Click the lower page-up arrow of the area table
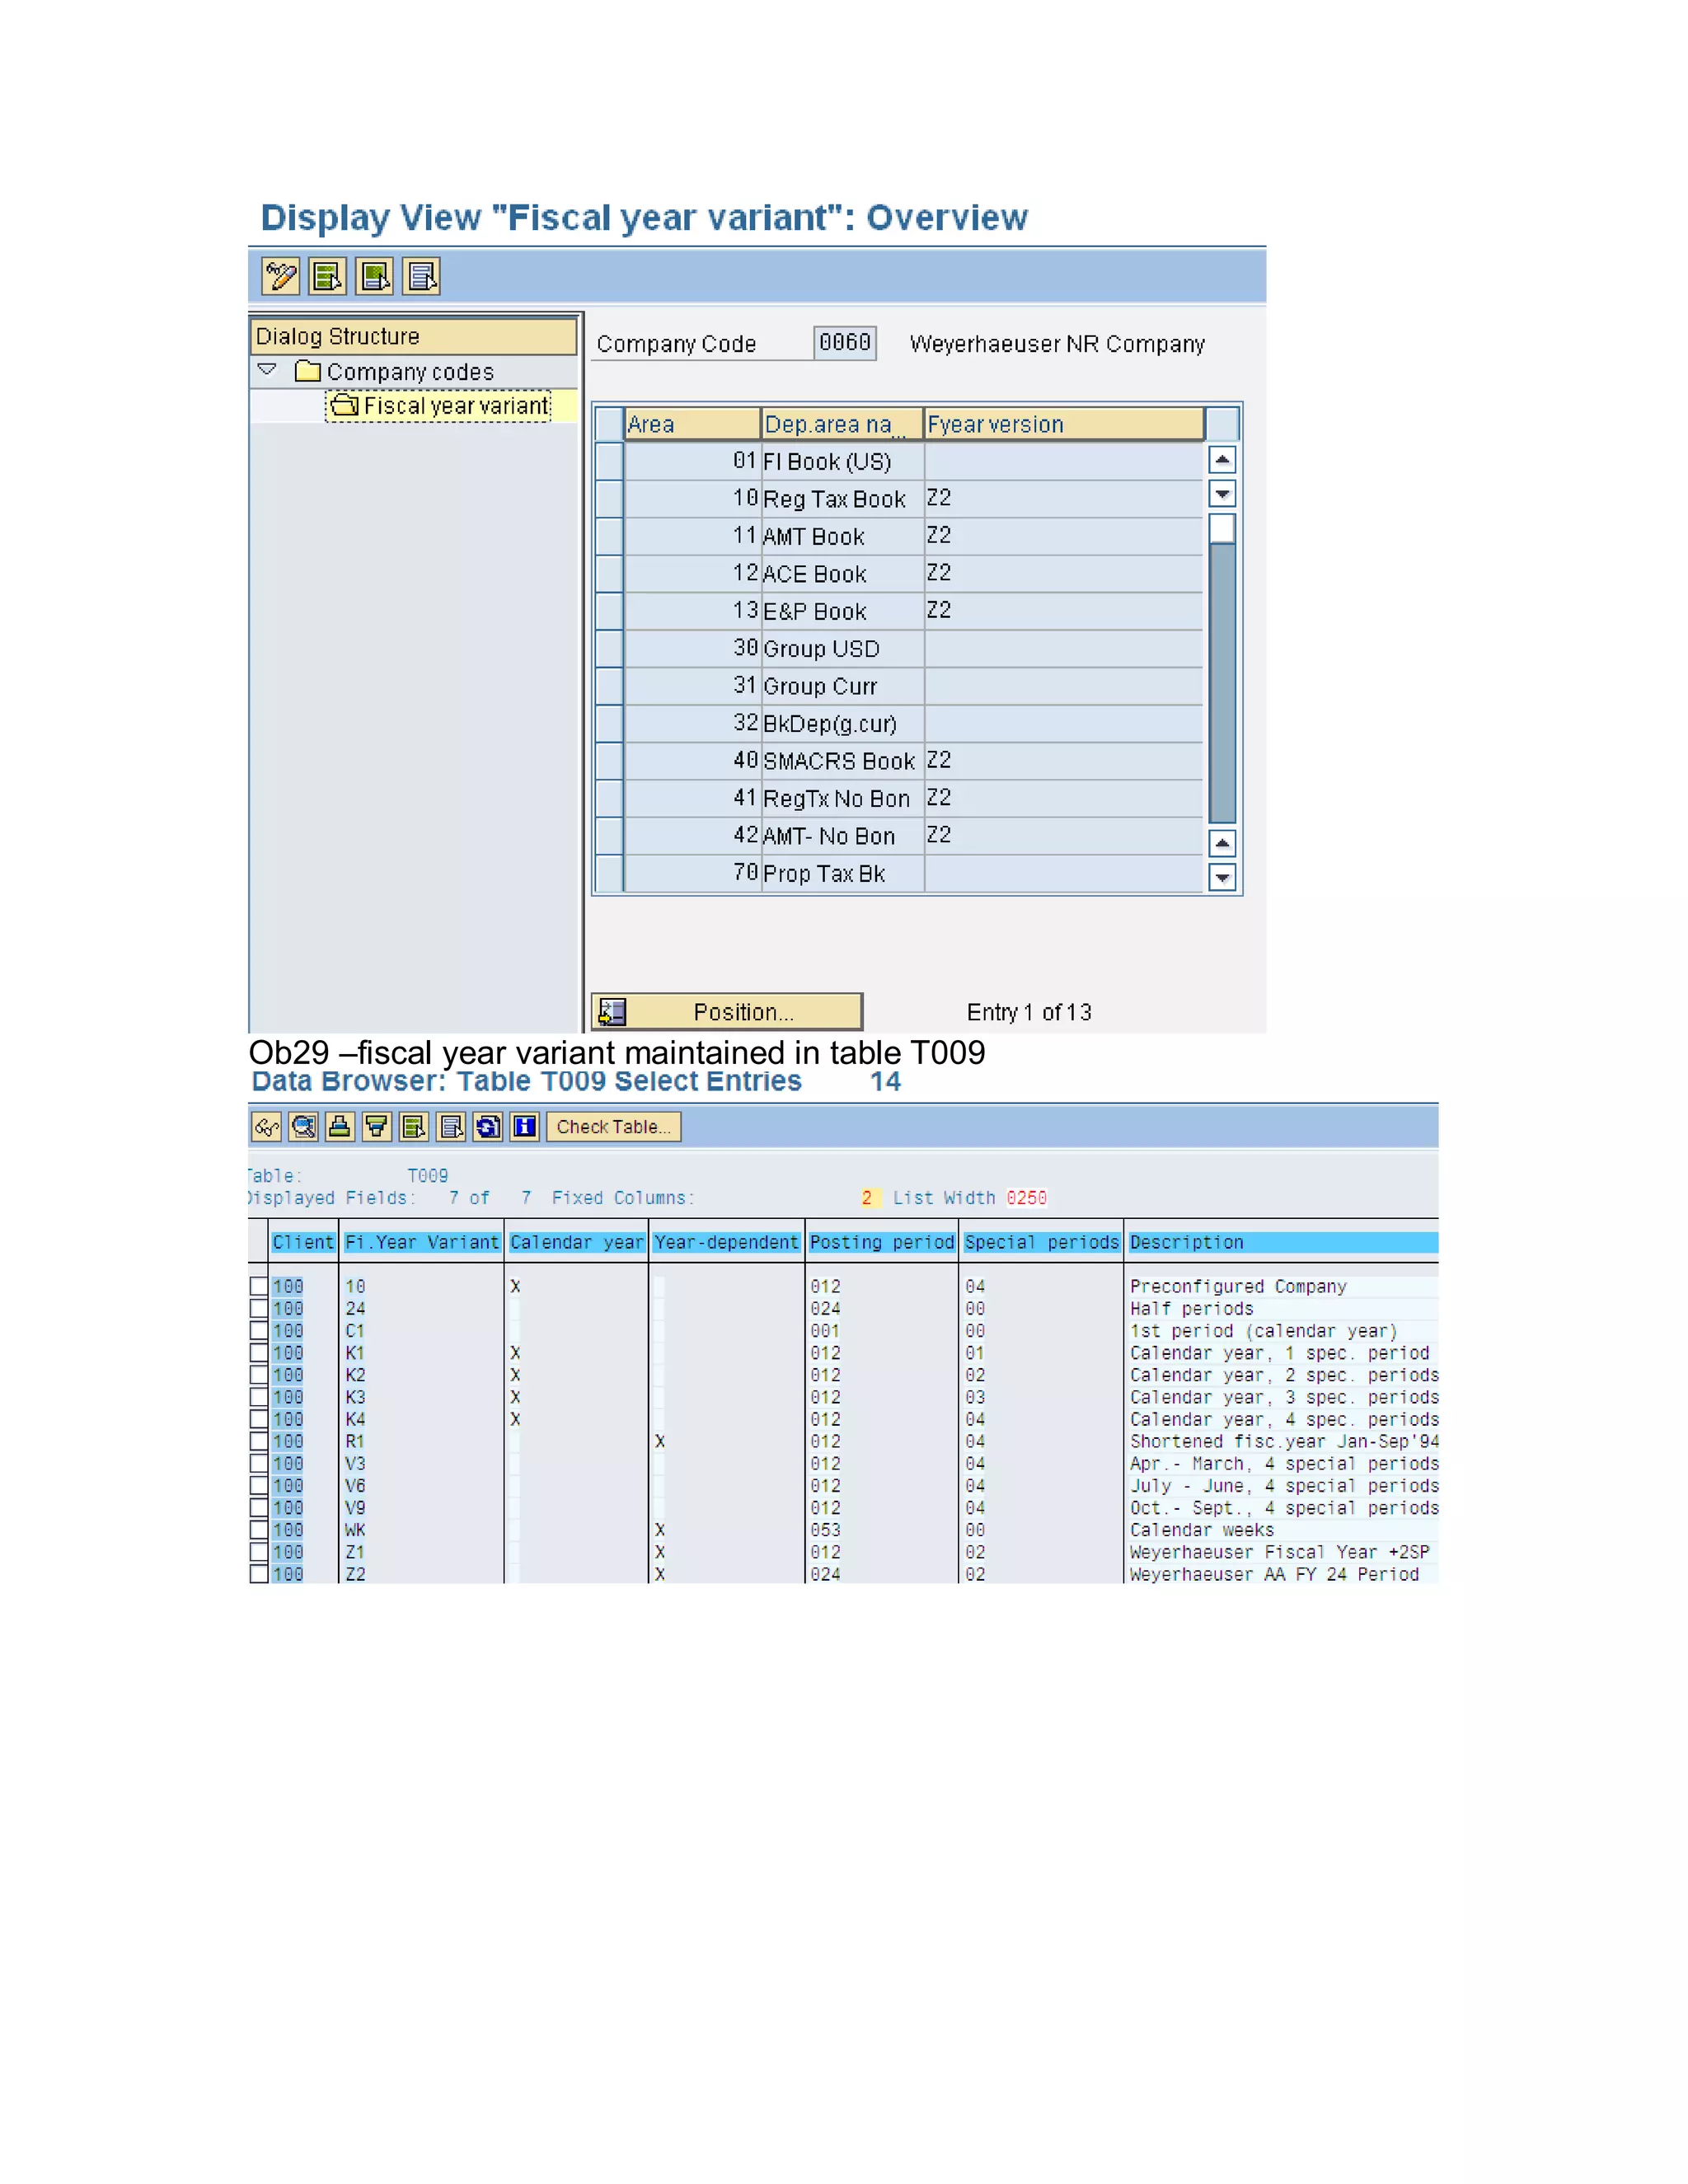 [x=1223, y=843]
